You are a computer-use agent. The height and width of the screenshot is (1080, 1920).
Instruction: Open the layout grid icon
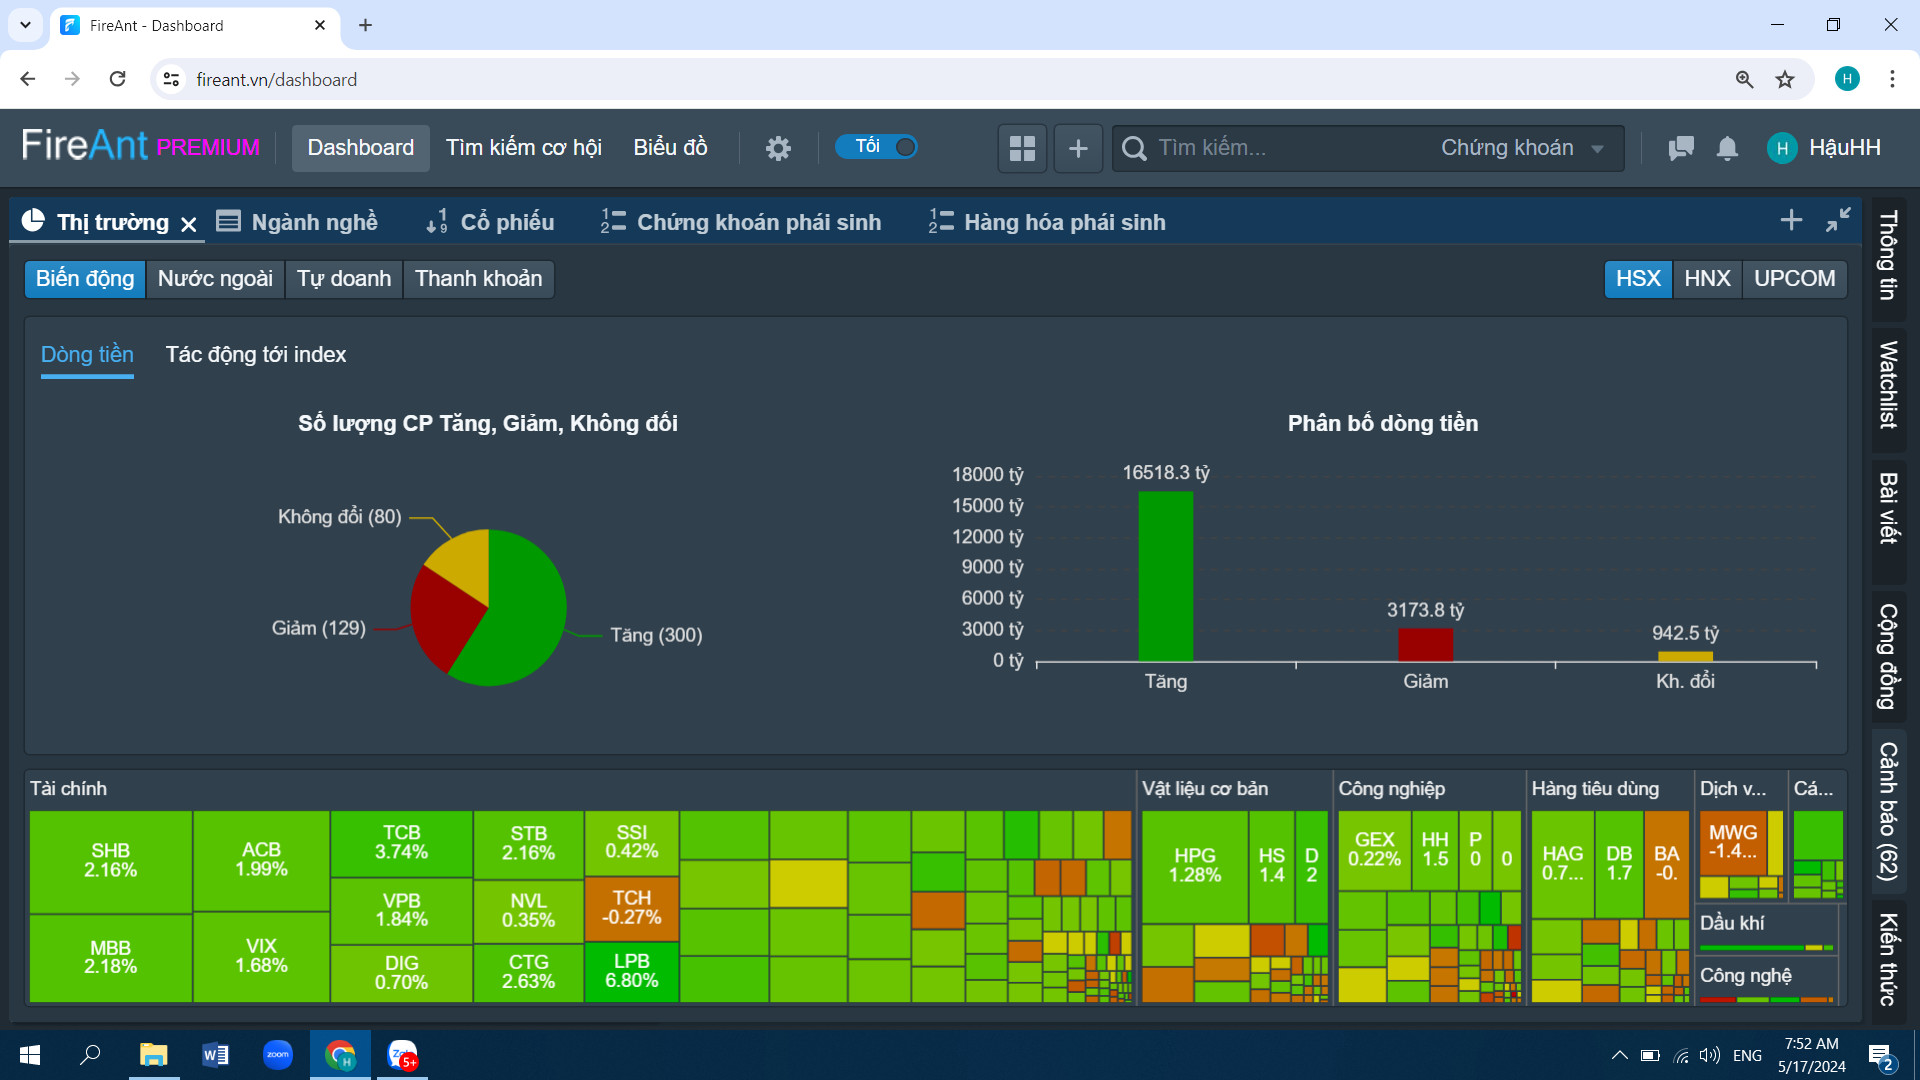coord(1022,148)
